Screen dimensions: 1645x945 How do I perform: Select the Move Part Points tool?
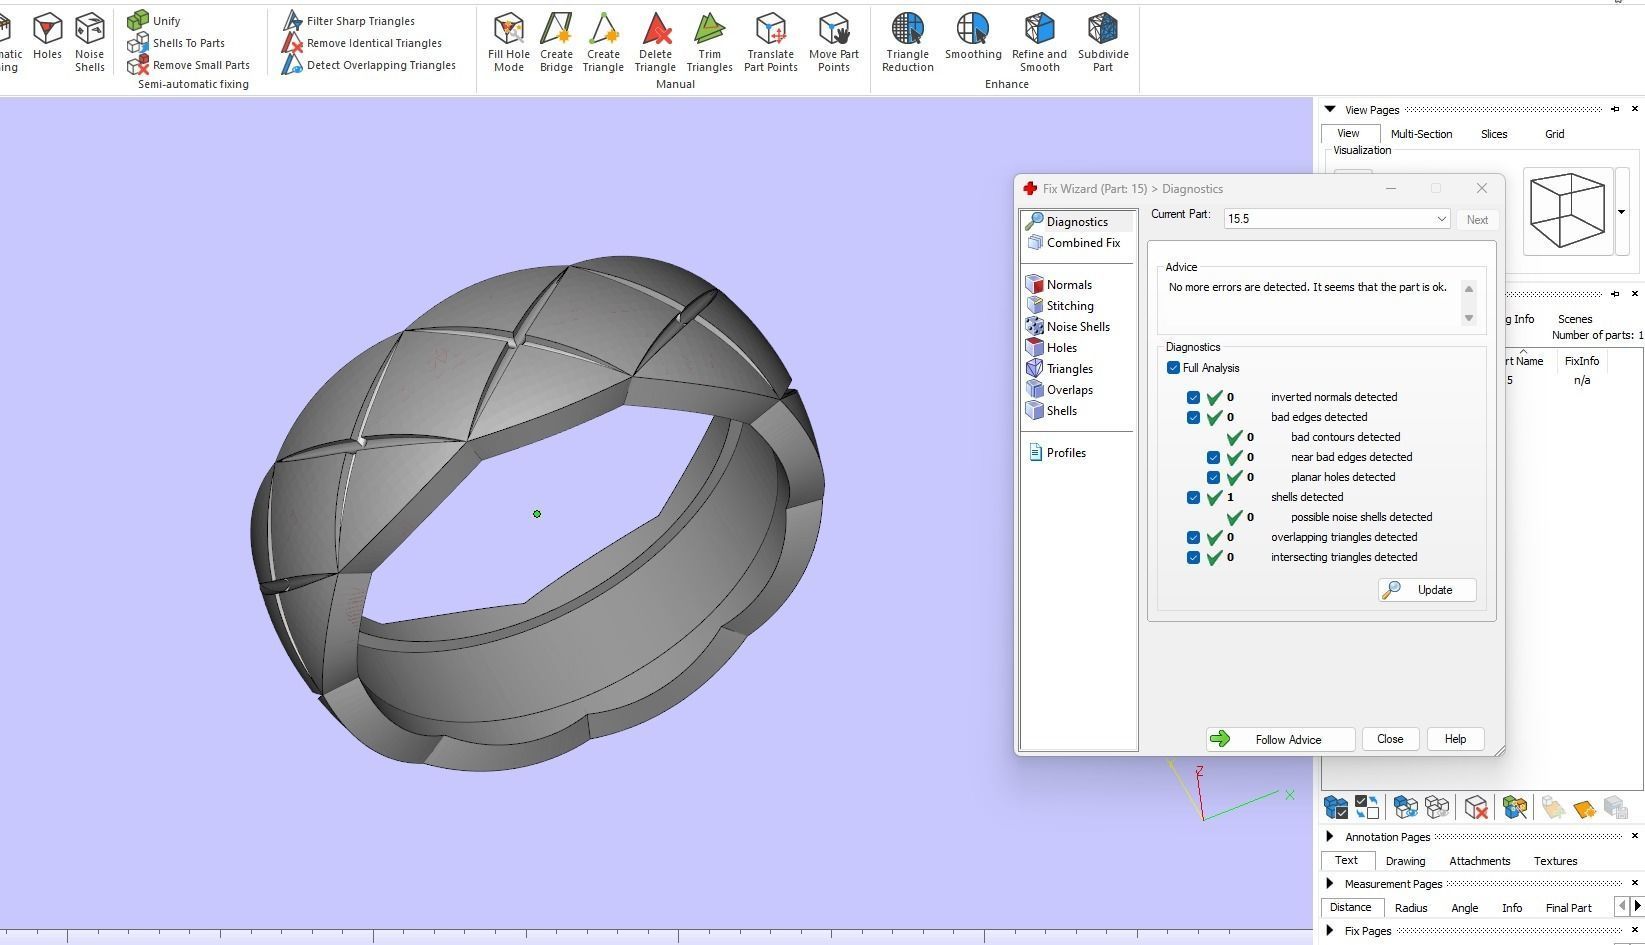click(834, 42)
